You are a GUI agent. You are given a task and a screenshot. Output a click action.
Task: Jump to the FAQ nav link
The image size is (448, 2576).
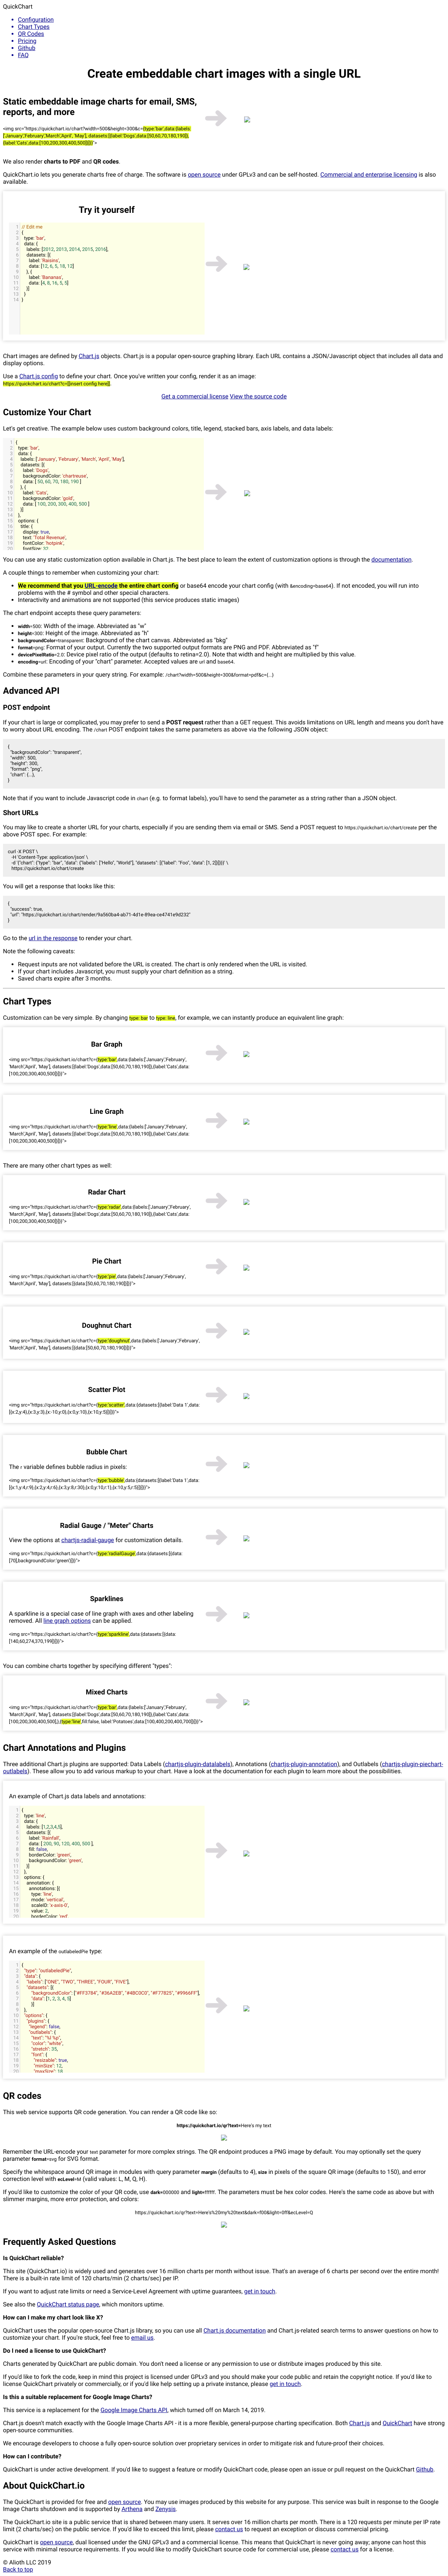pos(23,55)
